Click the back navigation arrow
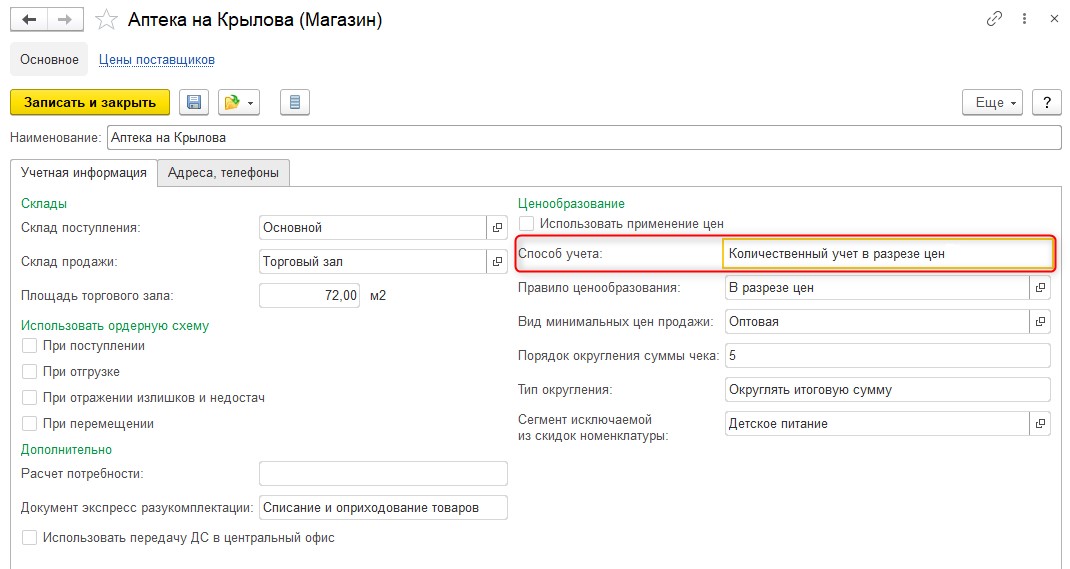The image size is (1070, 569). (x=29, y=20)
